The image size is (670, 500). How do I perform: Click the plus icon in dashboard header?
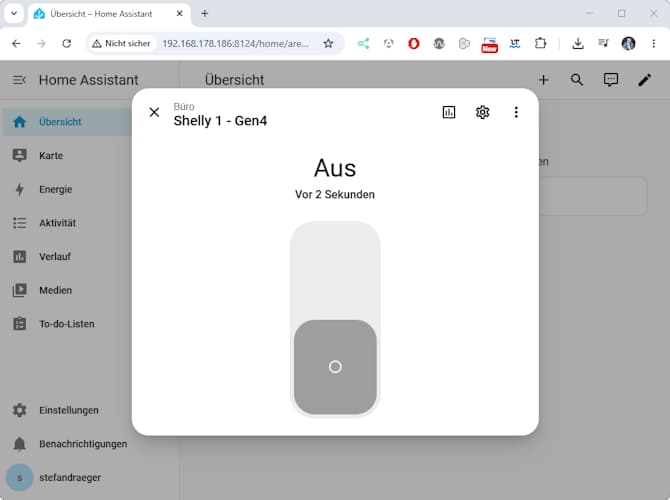click(x=543, y=80)
